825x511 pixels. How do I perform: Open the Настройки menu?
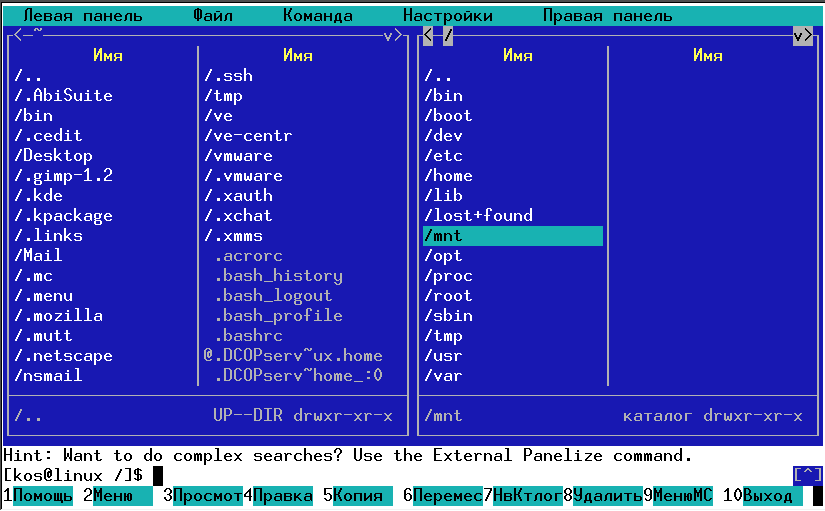pos(447,16)
